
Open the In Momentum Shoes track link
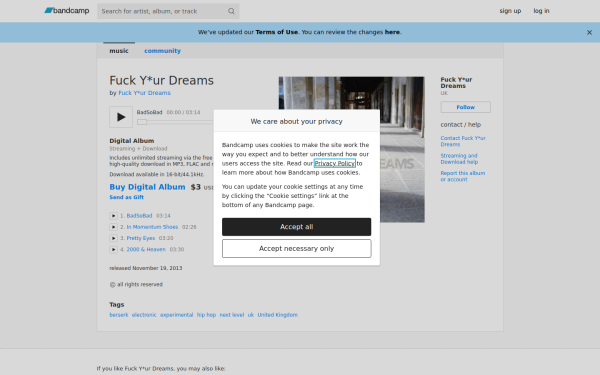tap(152, 227)
